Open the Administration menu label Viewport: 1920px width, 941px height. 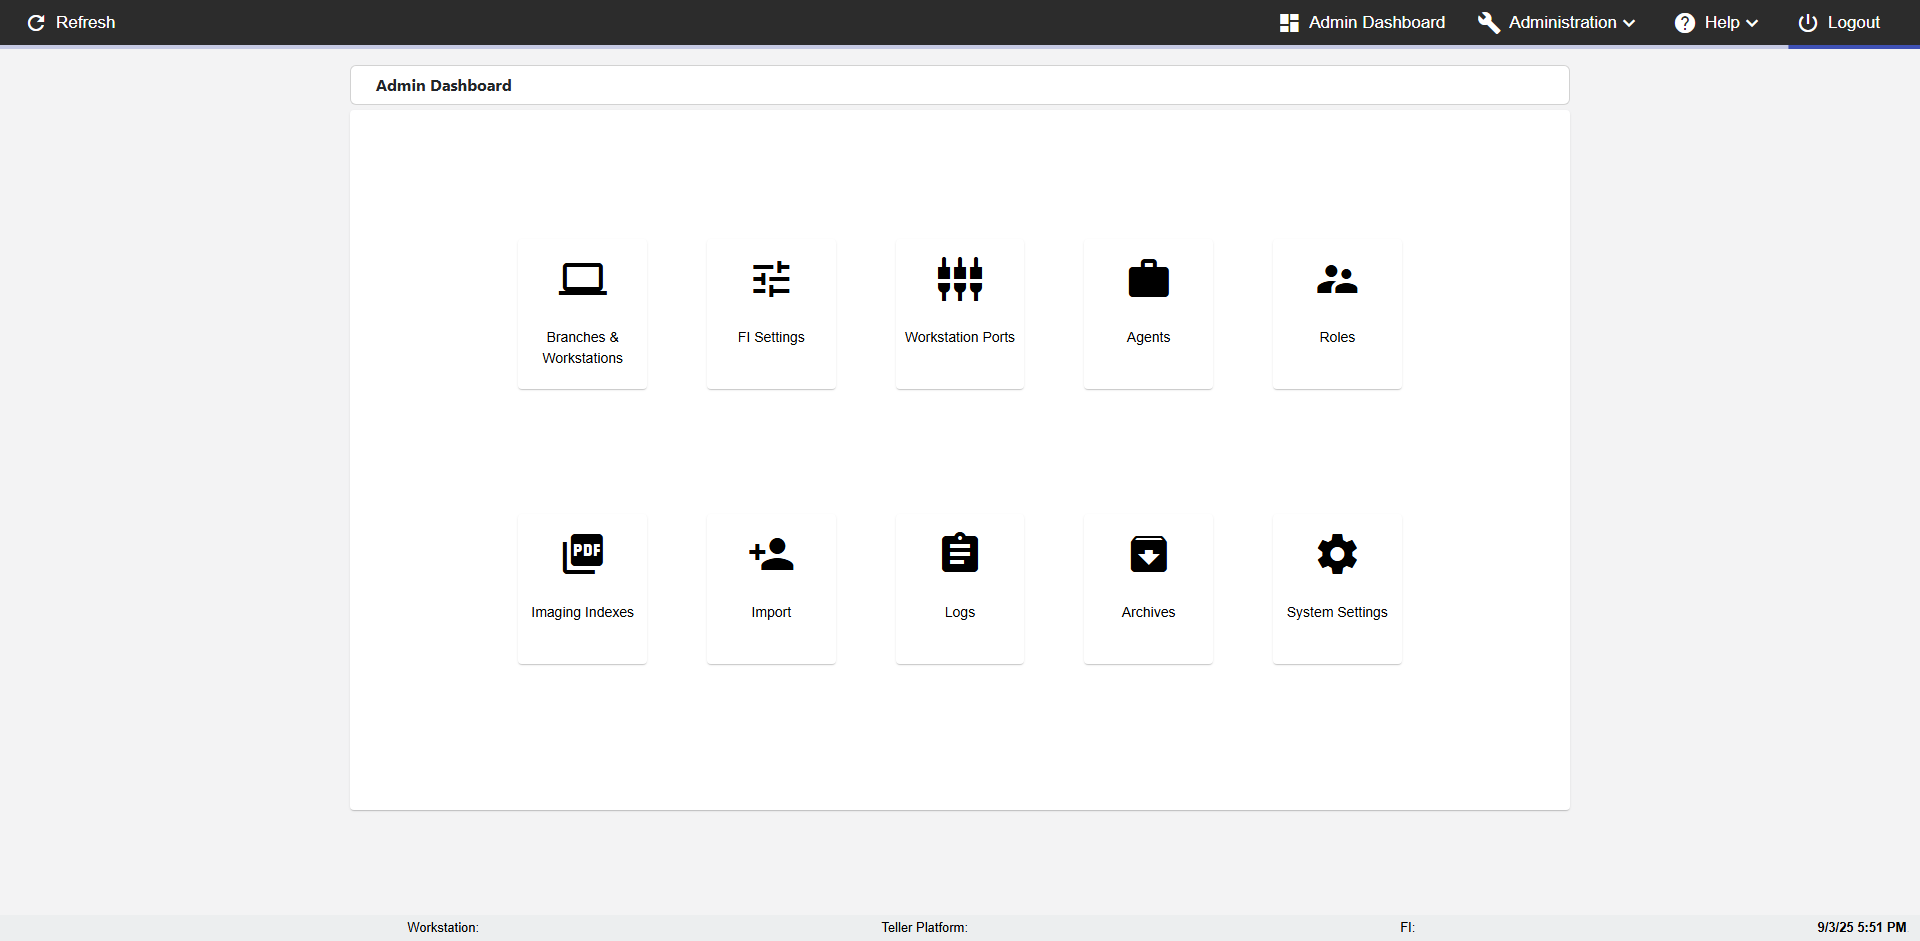click(x=1562, y=22)
